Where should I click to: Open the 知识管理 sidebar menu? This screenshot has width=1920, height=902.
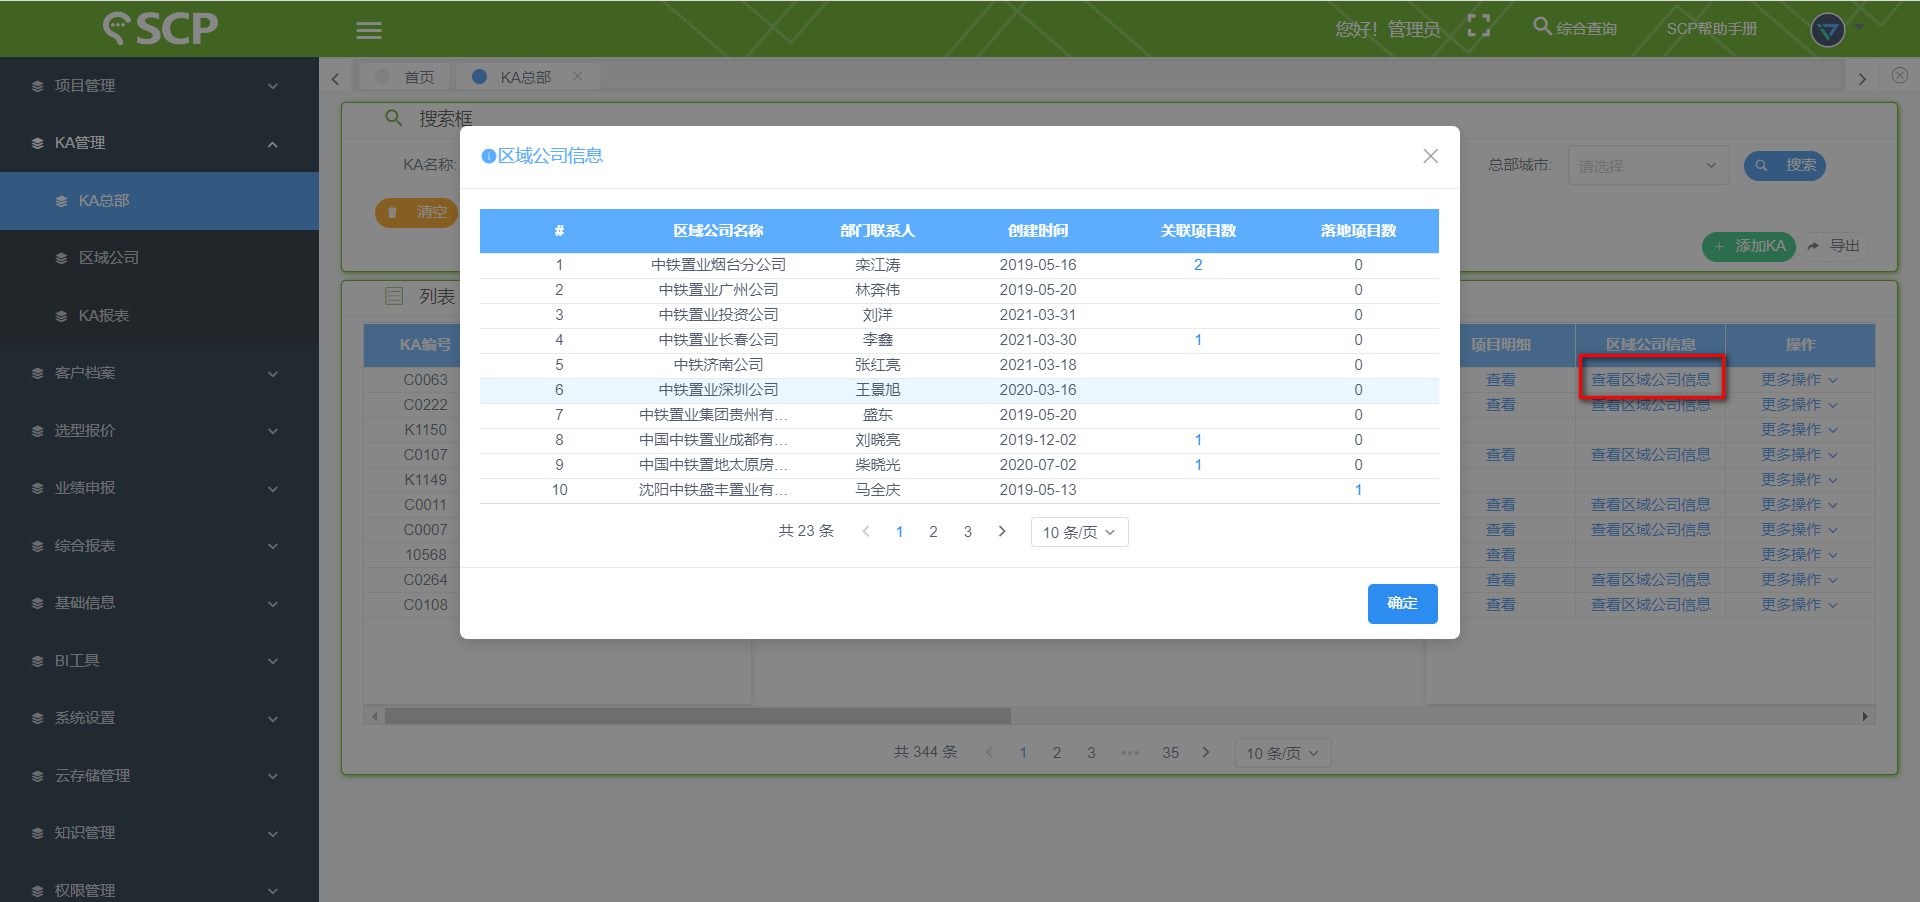pyautogui.click(x=159, y=833)
